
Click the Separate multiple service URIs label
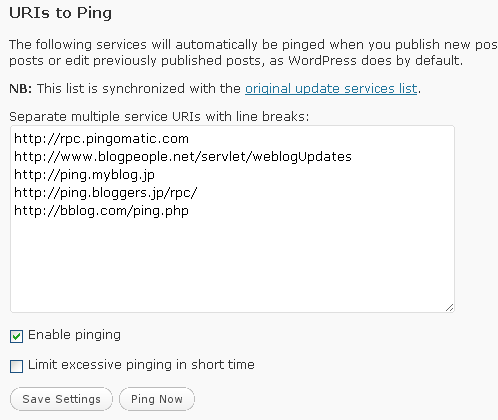[x=159, y=117]
